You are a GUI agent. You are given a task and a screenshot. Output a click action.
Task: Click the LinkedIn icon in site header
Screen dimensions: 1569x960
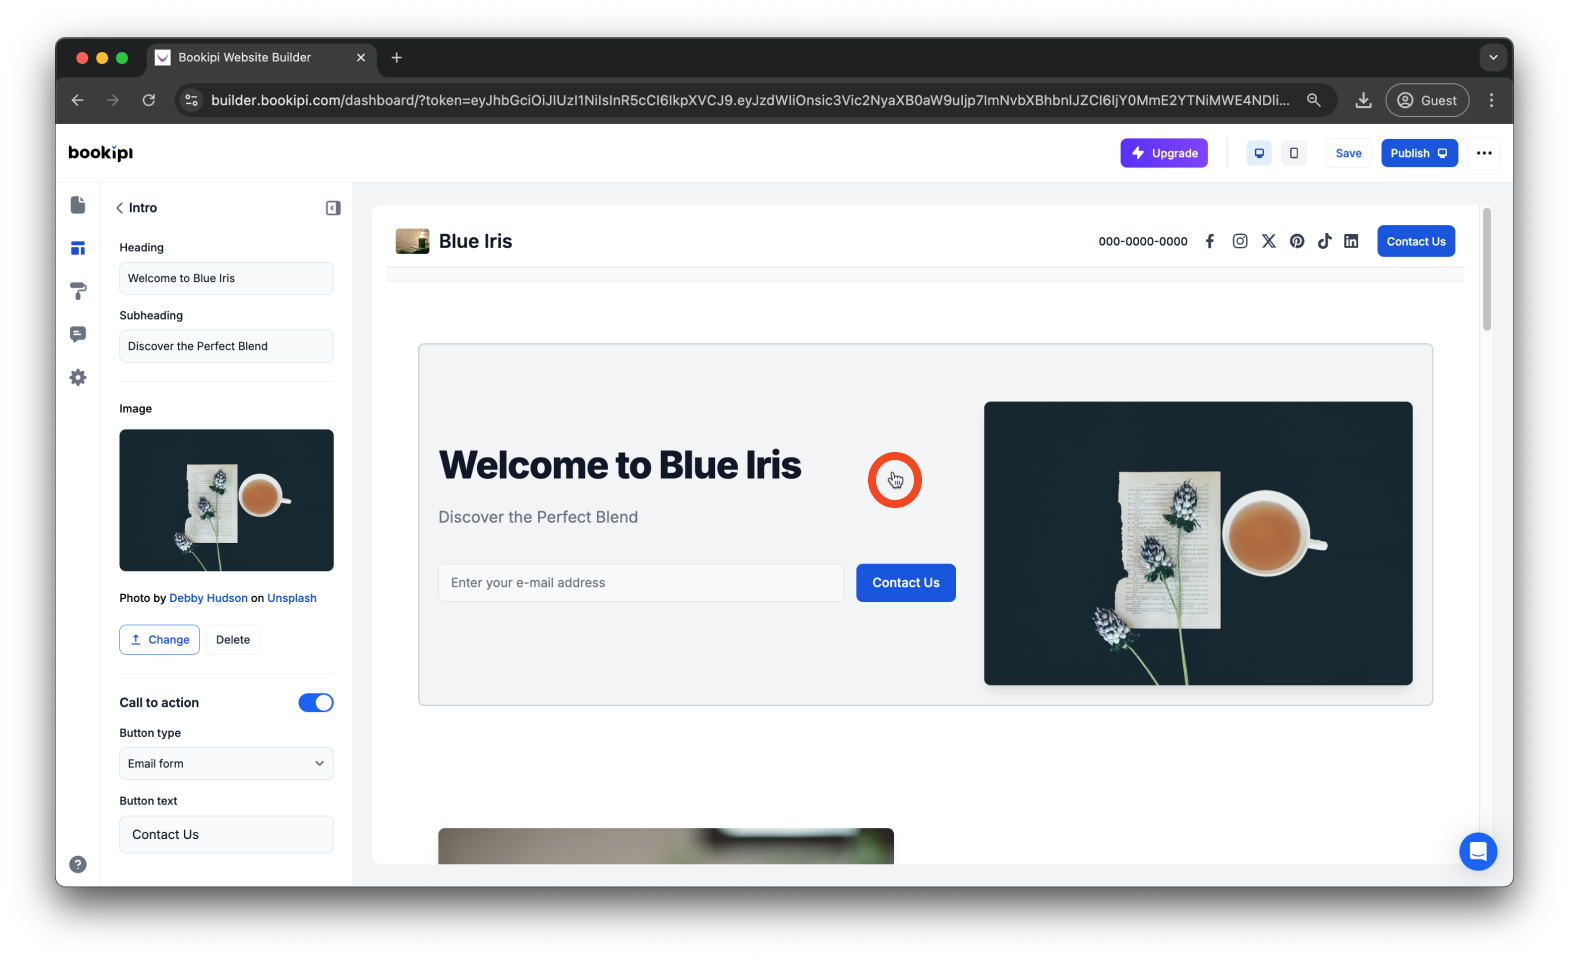click(x=1351, y=241)
